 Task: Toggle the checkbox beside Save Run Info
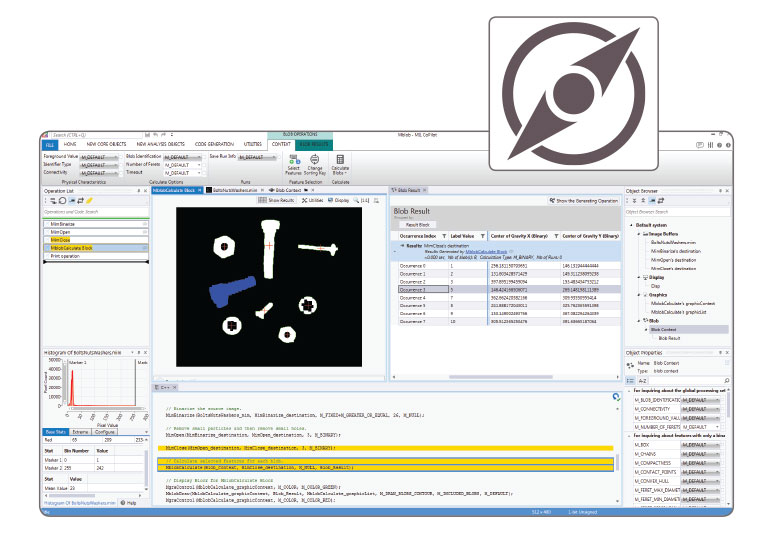coord(279,157)
